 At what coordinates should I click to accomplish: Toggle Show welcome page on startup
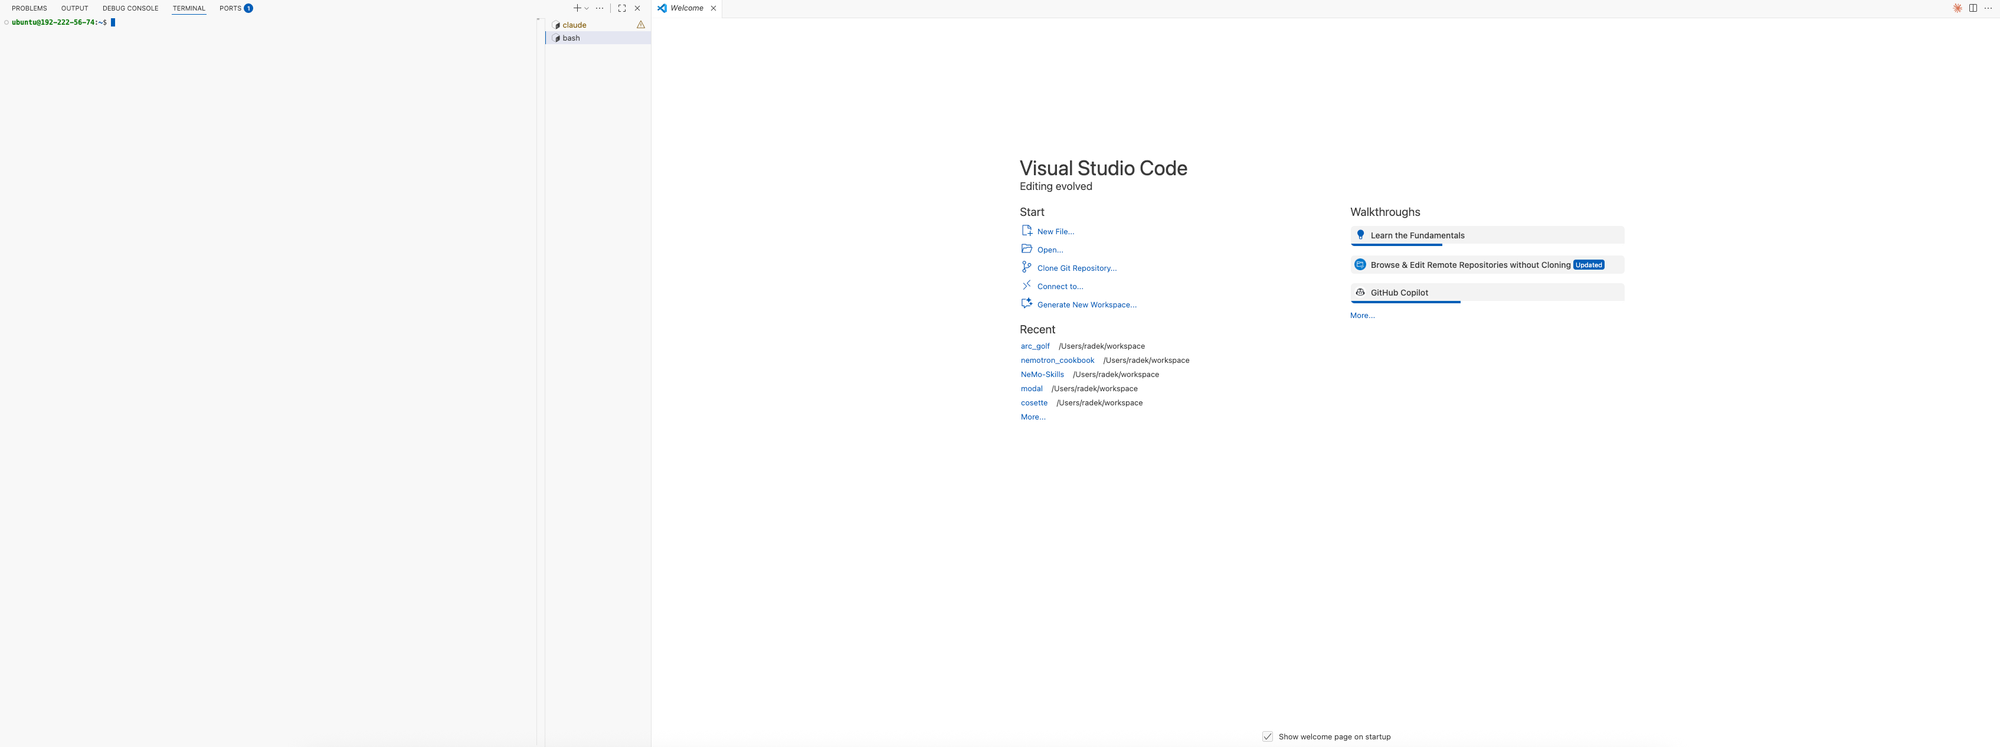pos(1267,737)
